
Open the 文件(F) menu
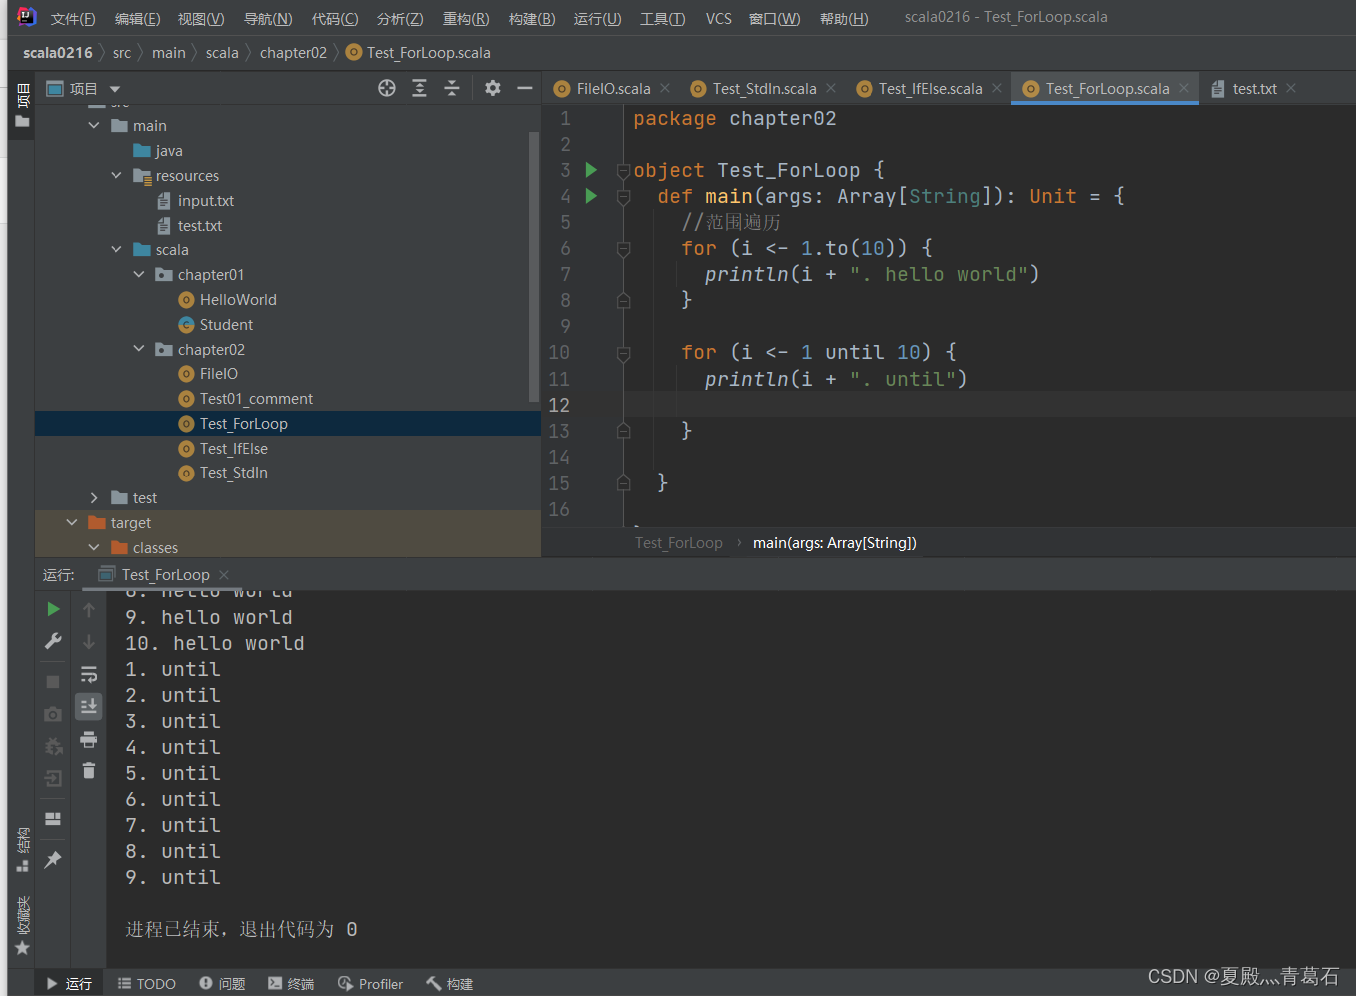pos(73,18)
